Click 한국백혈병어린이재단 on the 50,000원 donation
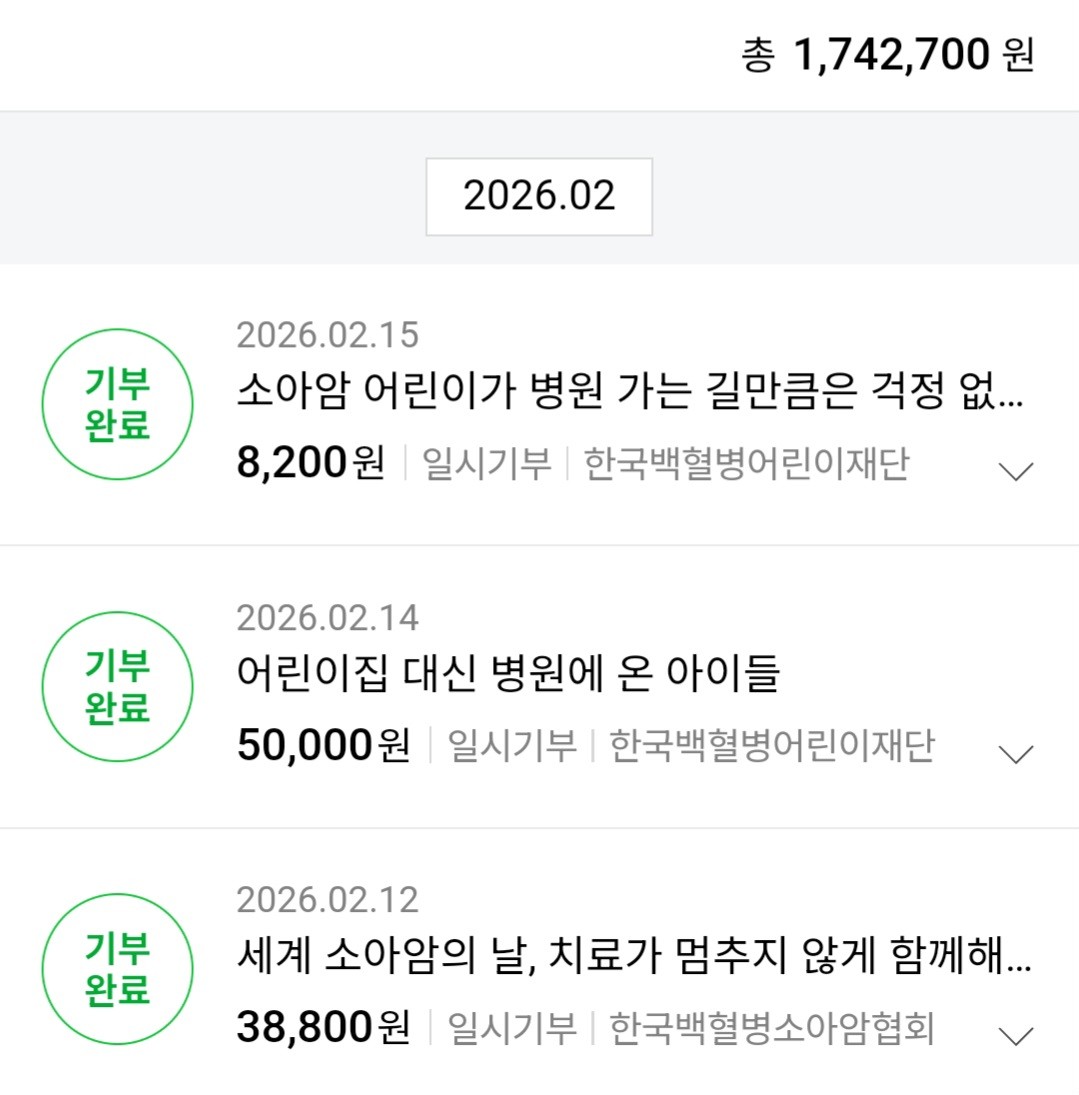 pyautogui.click(x=771, y=746)
